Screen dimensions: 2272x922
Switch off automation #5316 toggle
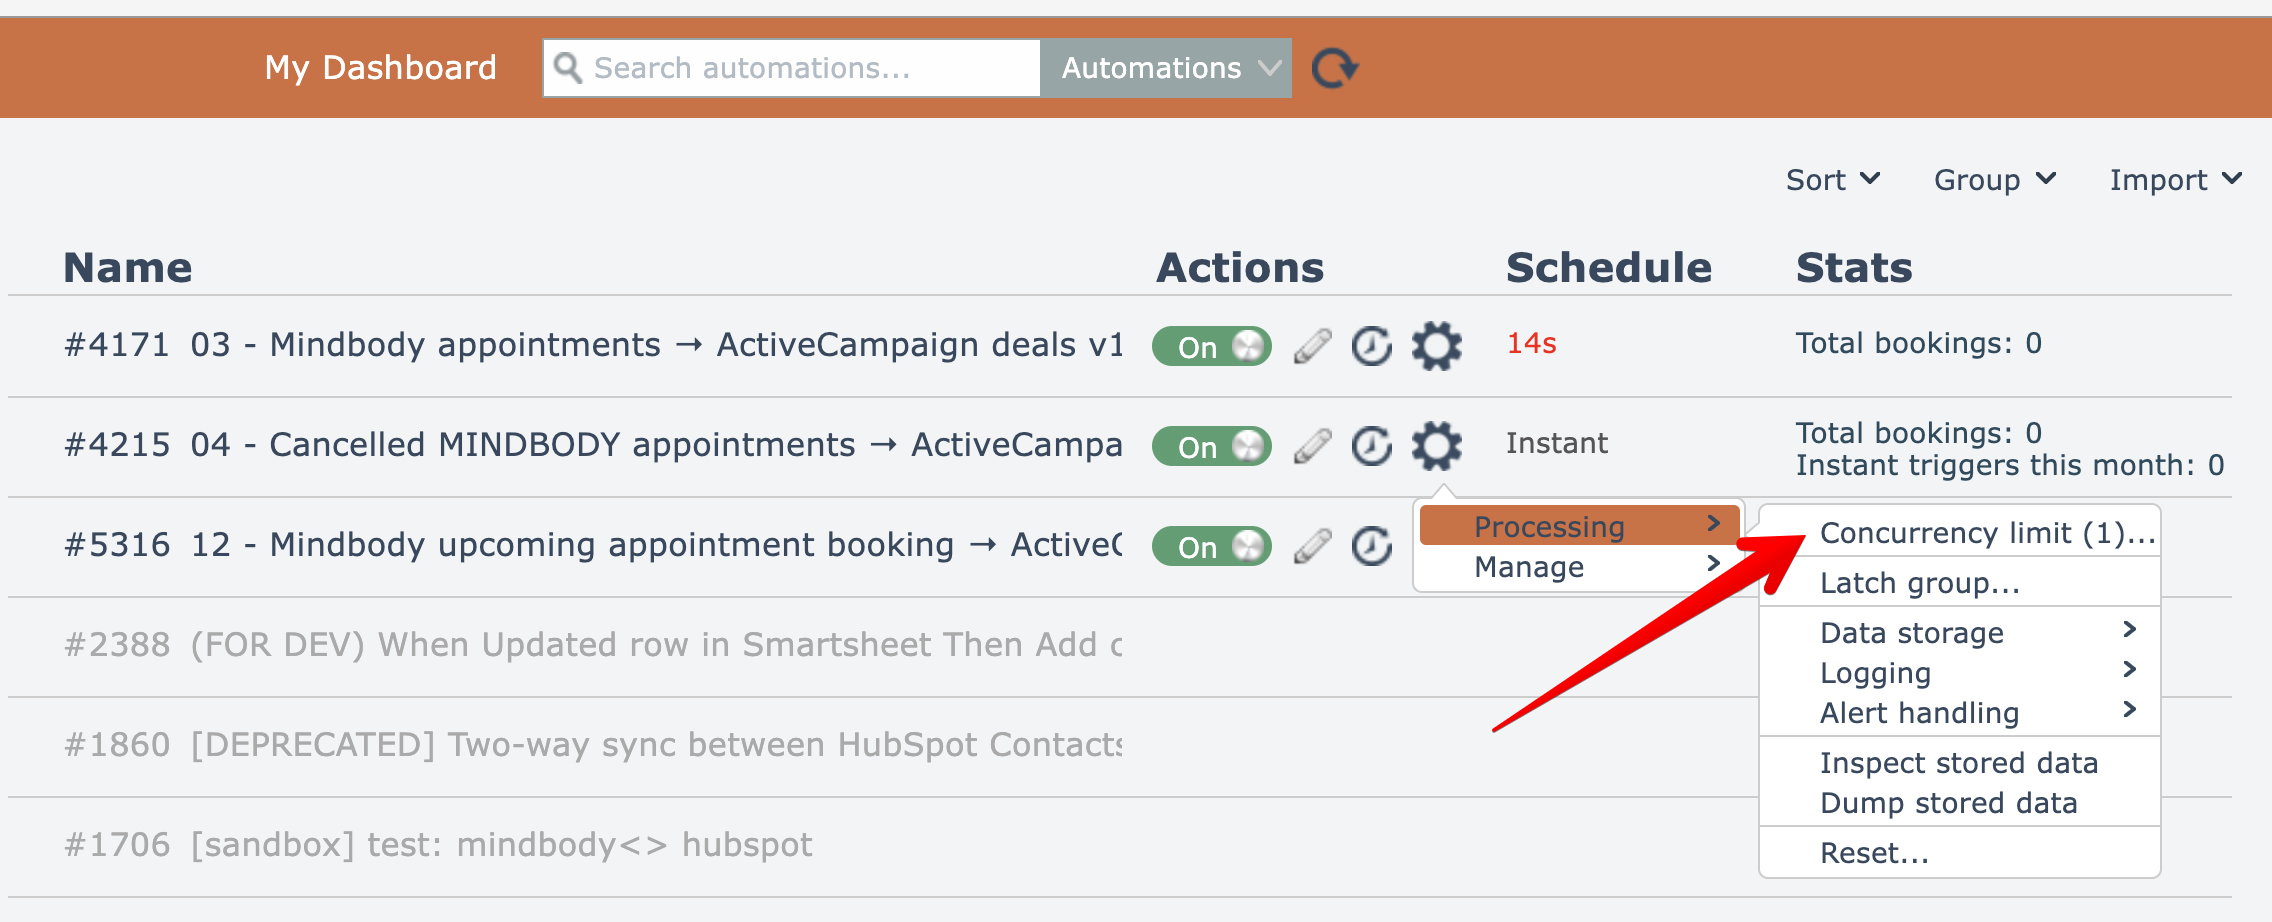coord(1211,546)
